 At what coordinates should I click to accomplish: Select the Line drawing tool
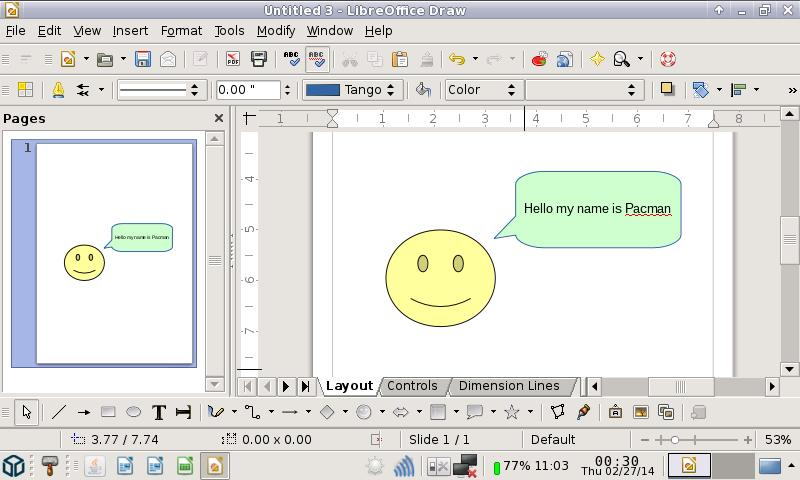point(59,412)
